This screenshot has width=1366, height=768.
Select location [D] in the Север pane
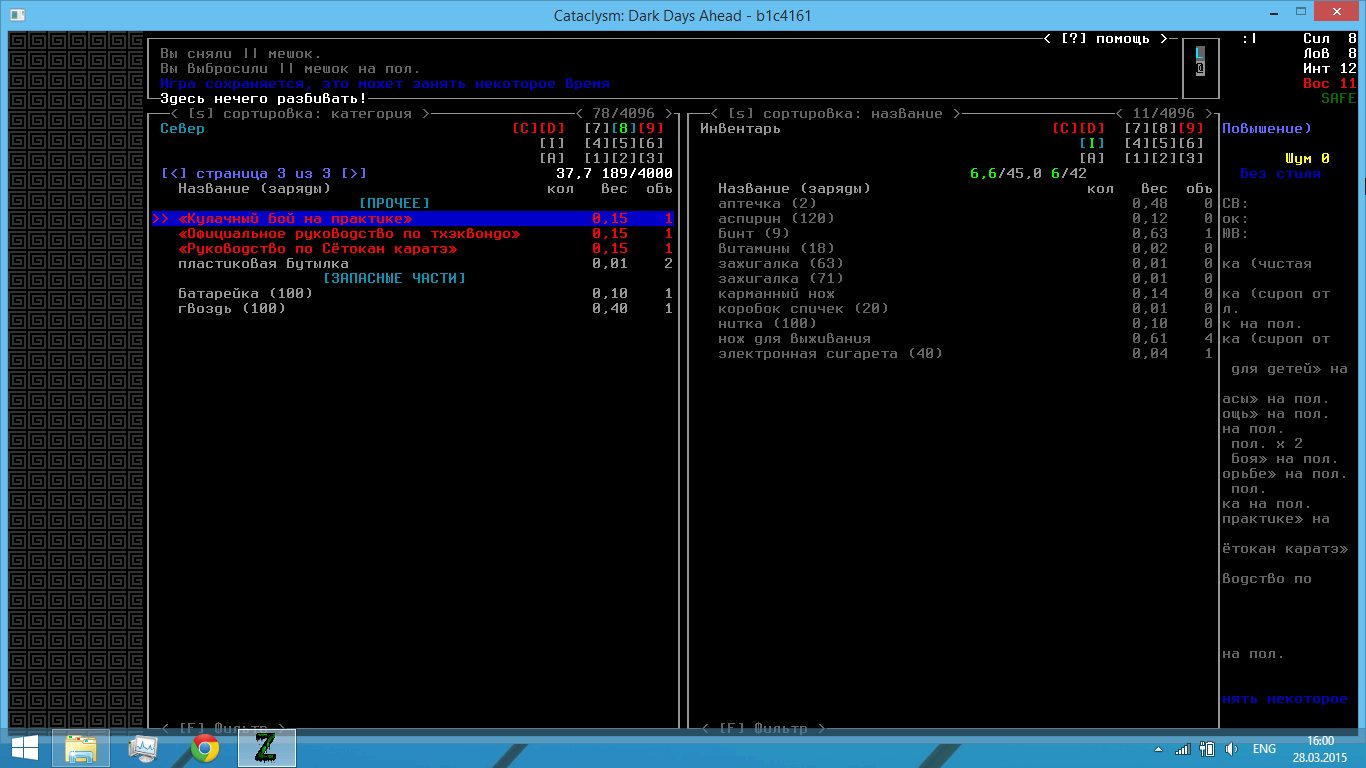(552, 129)
